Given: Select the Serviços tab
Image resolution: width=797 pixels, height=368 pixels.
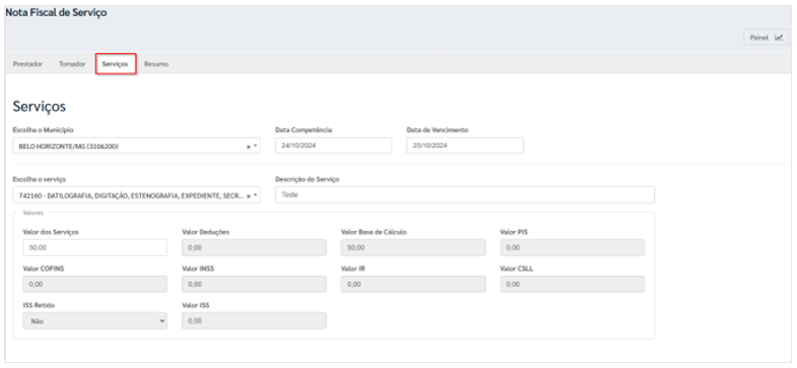Looking at the screenshot, I should click(115, 65).
